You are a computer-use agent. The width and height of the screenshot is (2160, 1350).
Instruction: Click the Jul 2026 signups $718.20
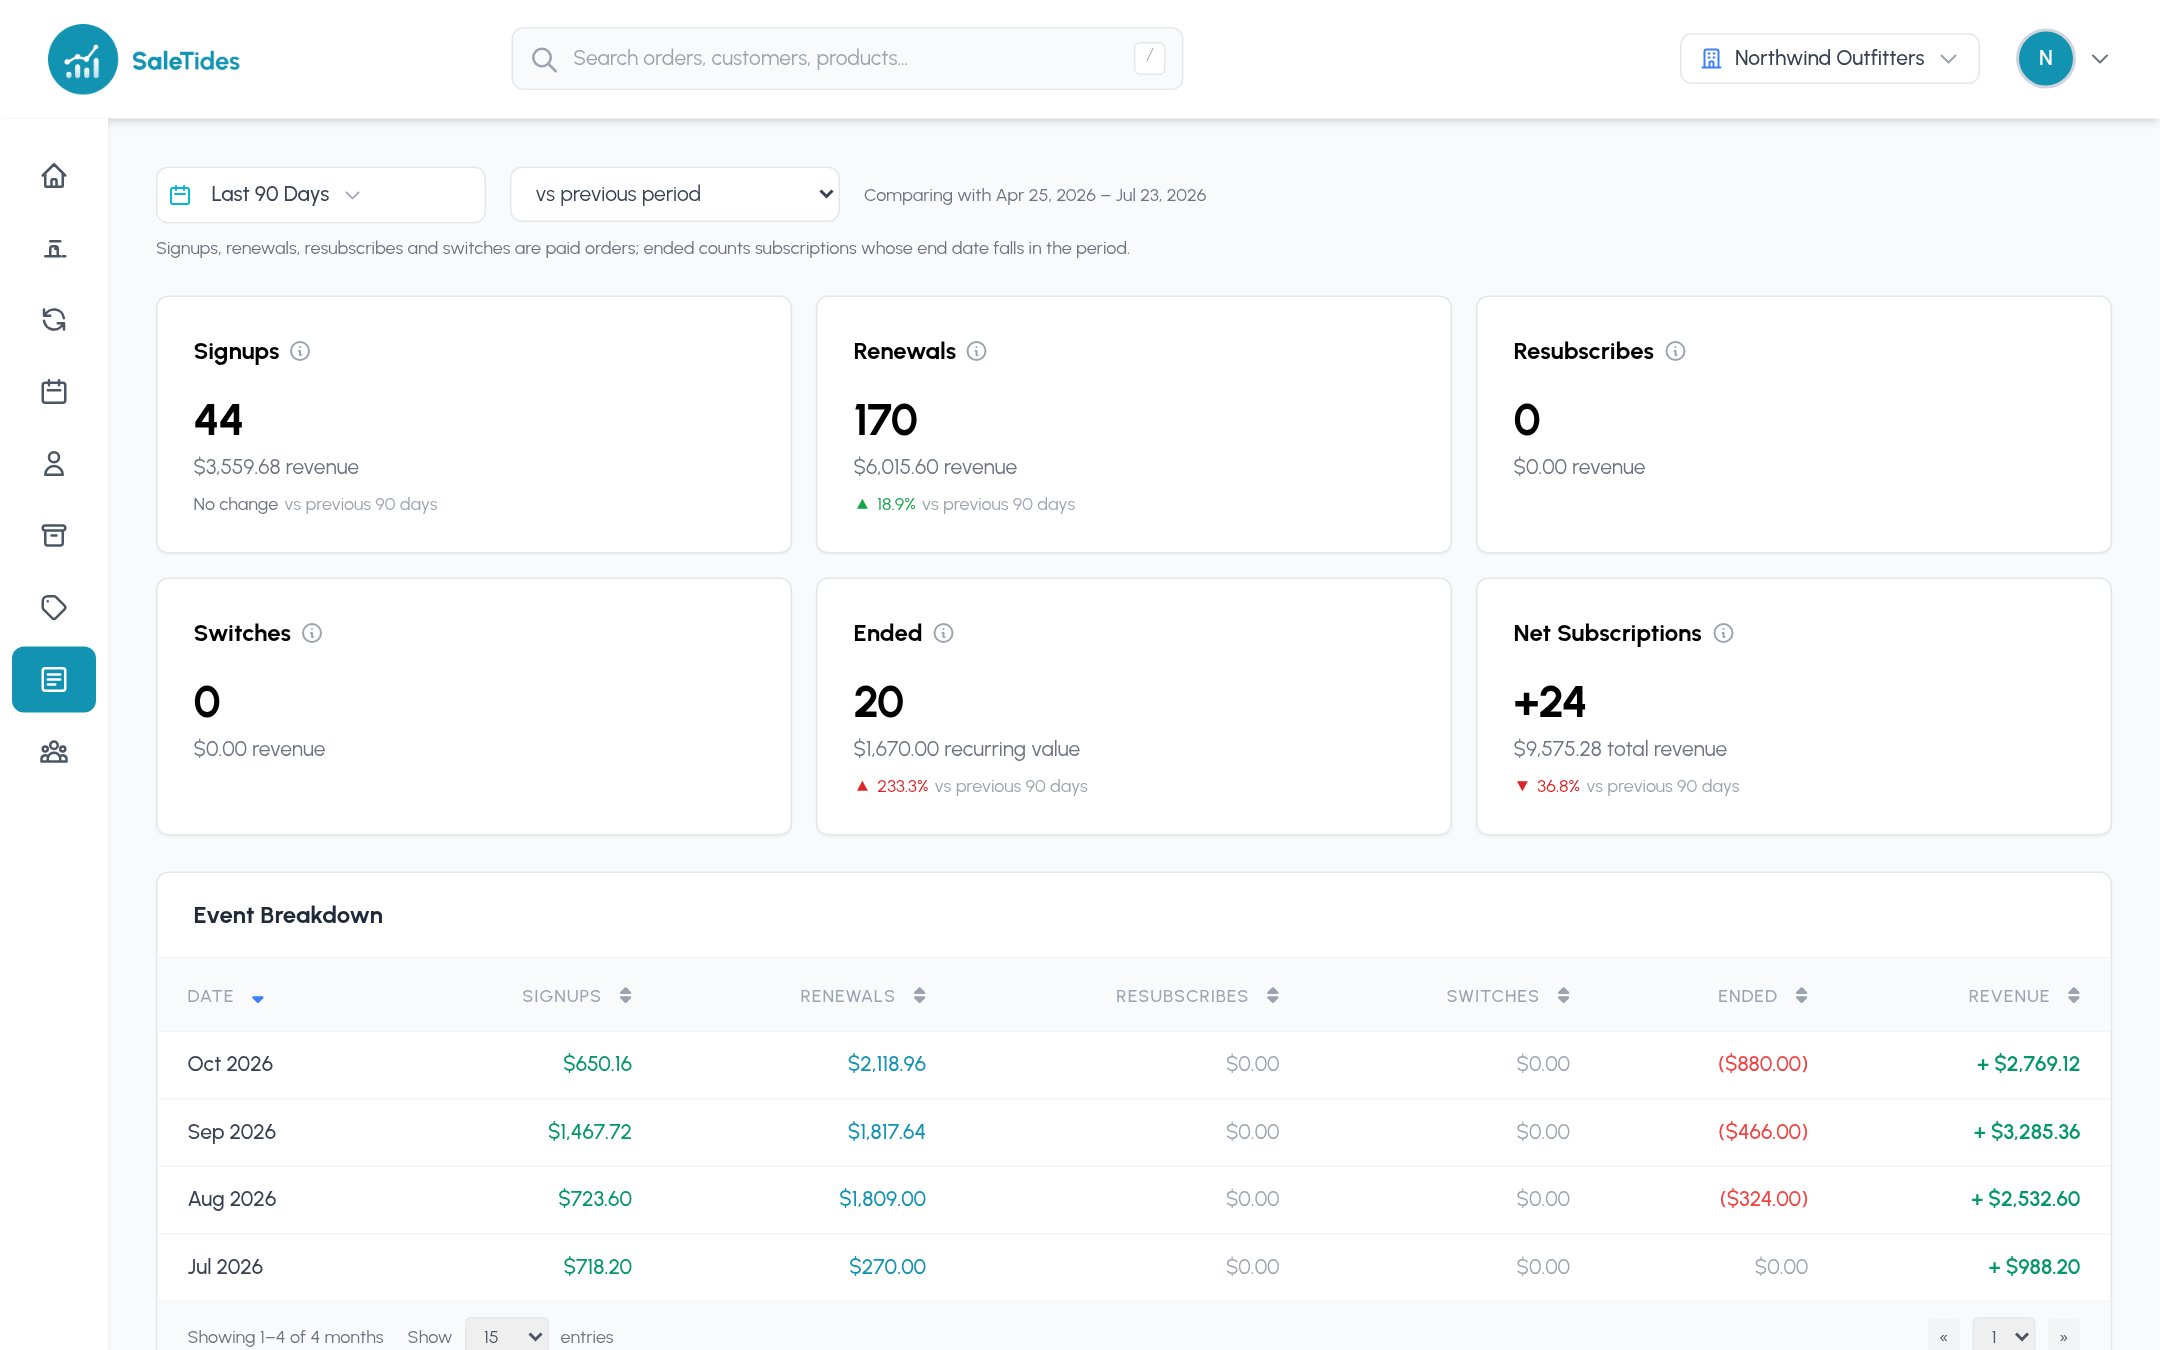point(597,1267)
